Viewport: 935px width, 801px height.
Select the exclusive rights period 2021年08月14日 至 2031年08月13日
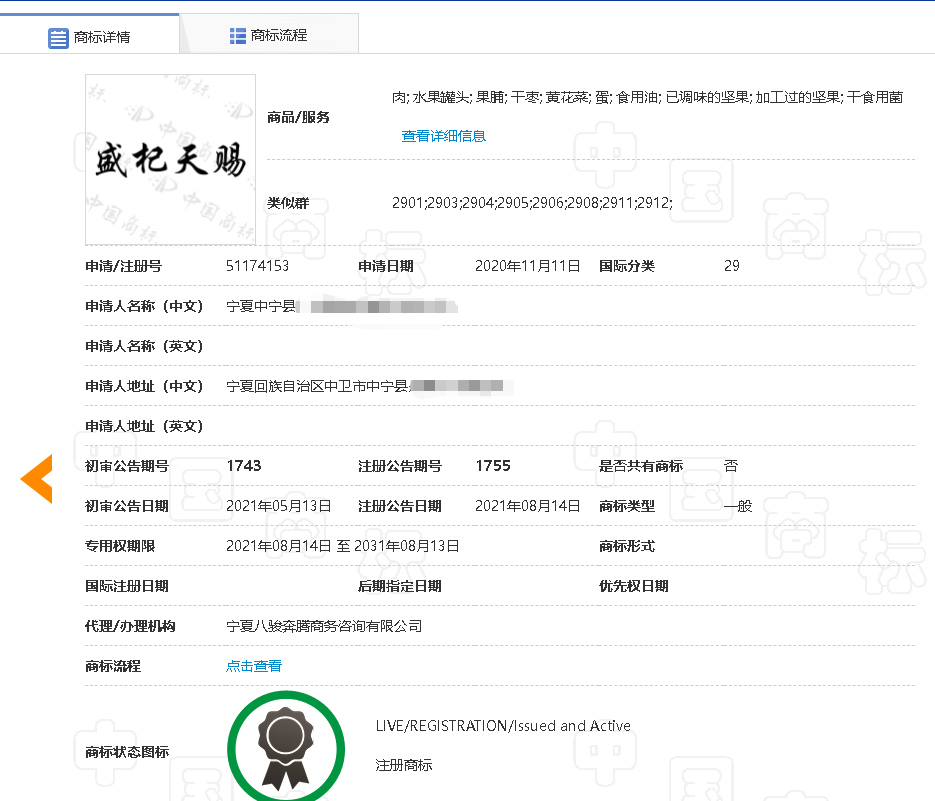click(342, 546)
